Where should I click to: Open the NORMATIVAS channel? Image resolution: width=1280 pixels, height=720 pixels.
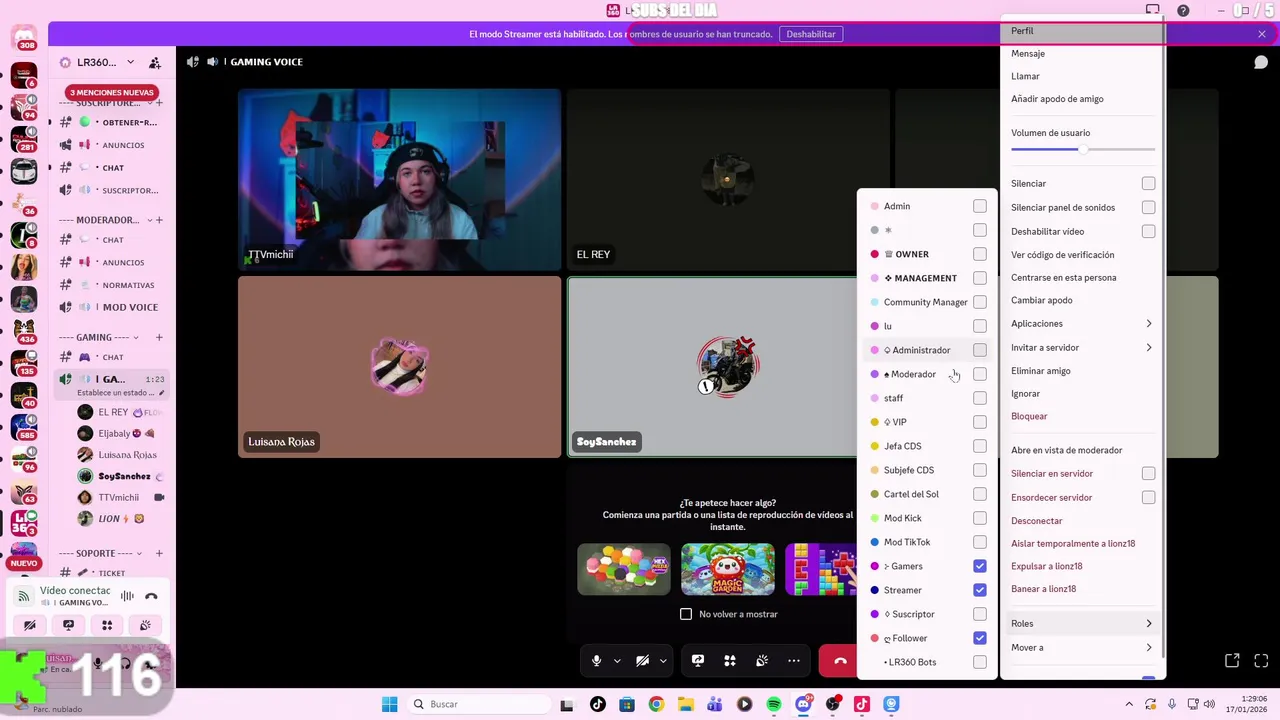click(110, 285)
